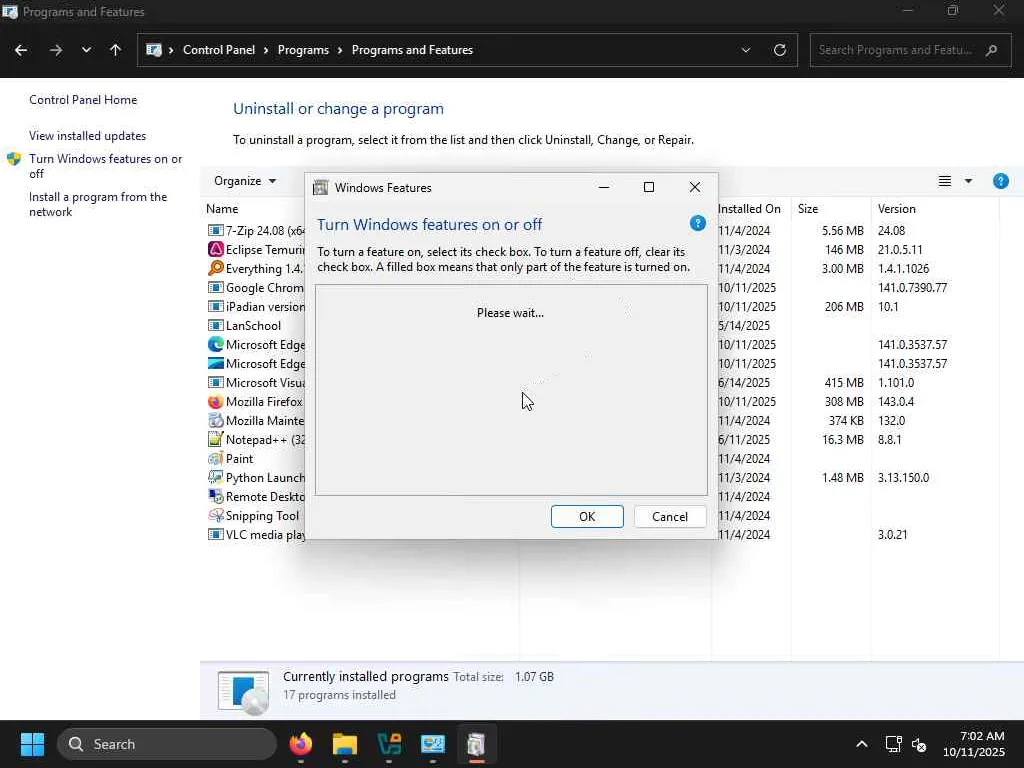Sort by the Size column header
This screenshot has height=768, width=1024.
pyautogui.click(x=808, y=209)
